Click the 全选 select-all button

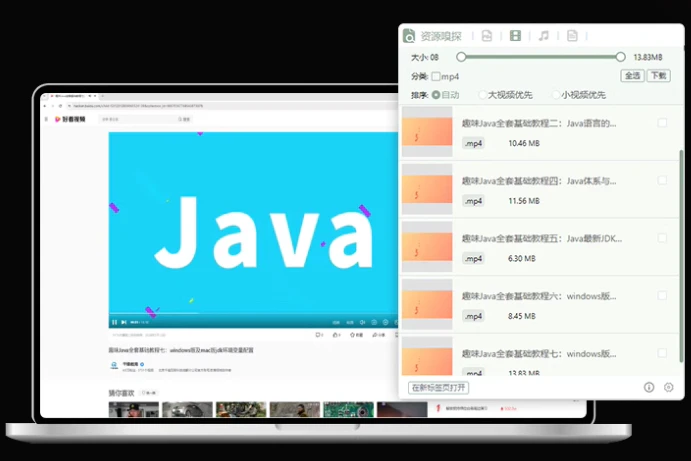633,76
